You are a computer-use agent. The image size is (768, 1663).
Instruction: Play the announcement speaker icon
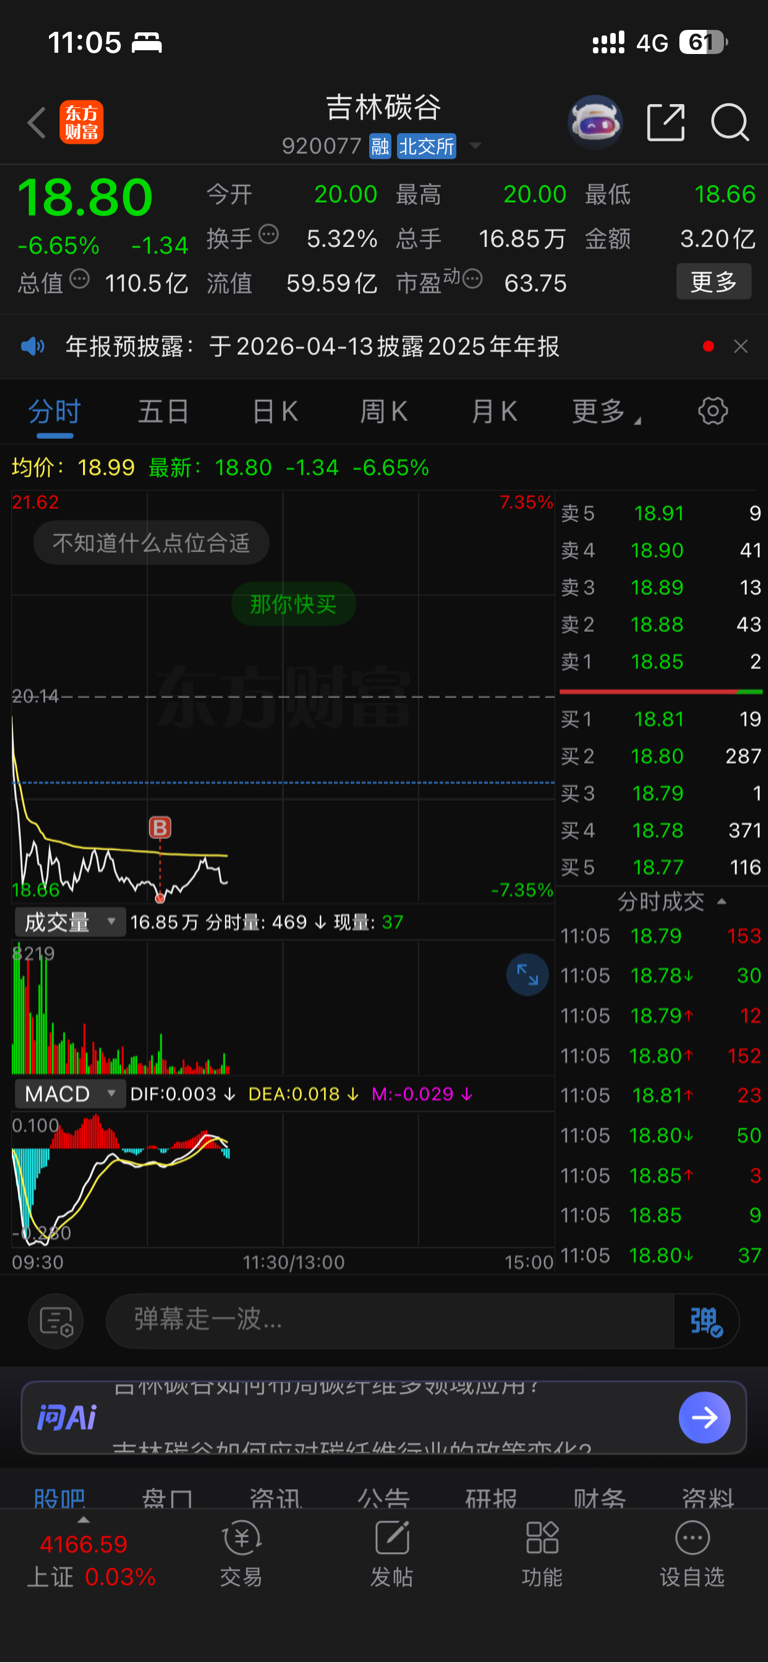coord(33,346)
